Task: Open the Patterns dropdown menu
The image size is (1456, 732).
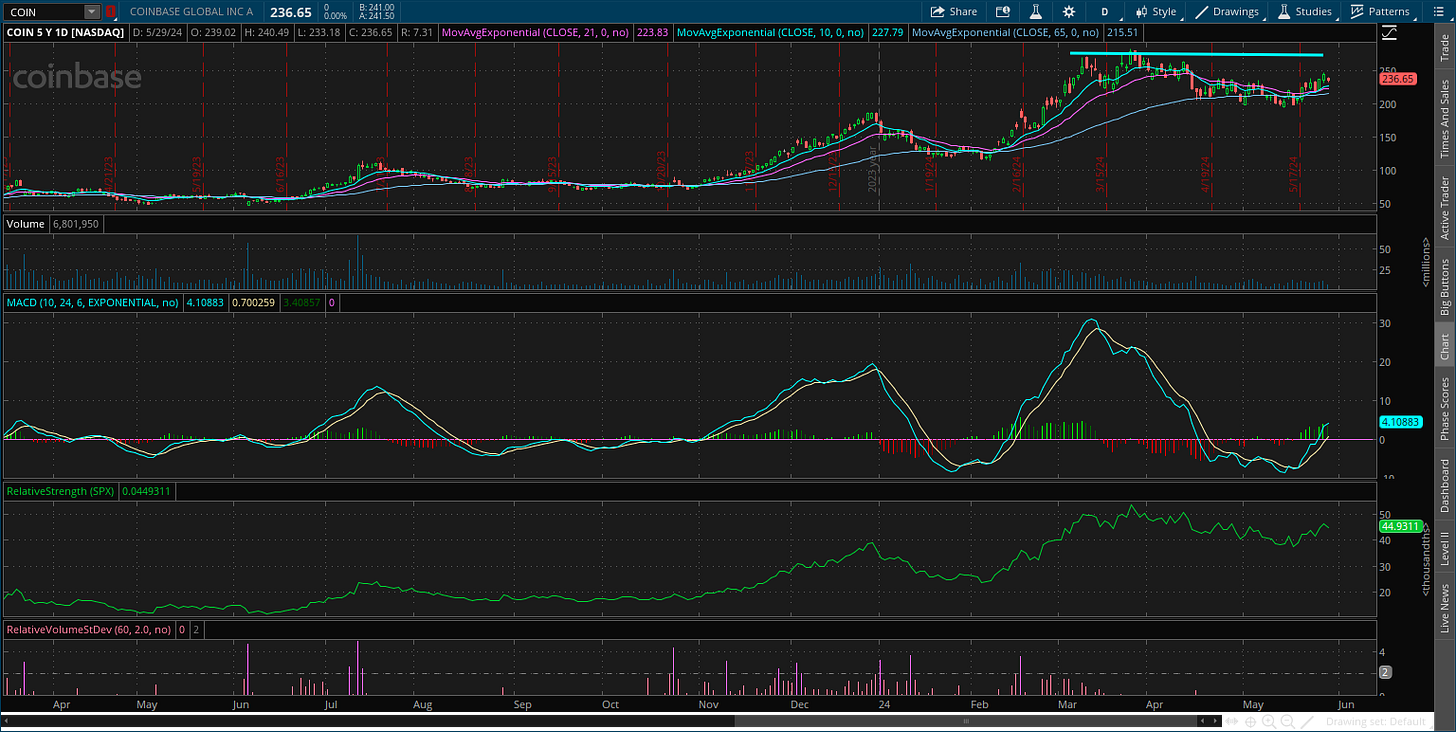Action: pos(1379,12)
